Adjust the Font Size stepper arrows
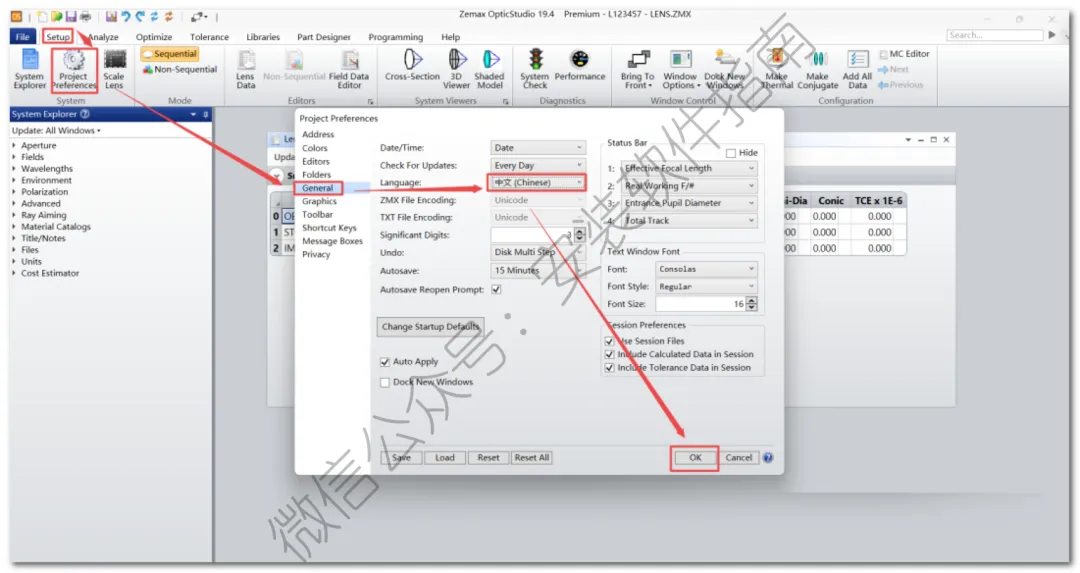Image resolution: width=1080 pixels, height=573 pixels. point(751,304)
